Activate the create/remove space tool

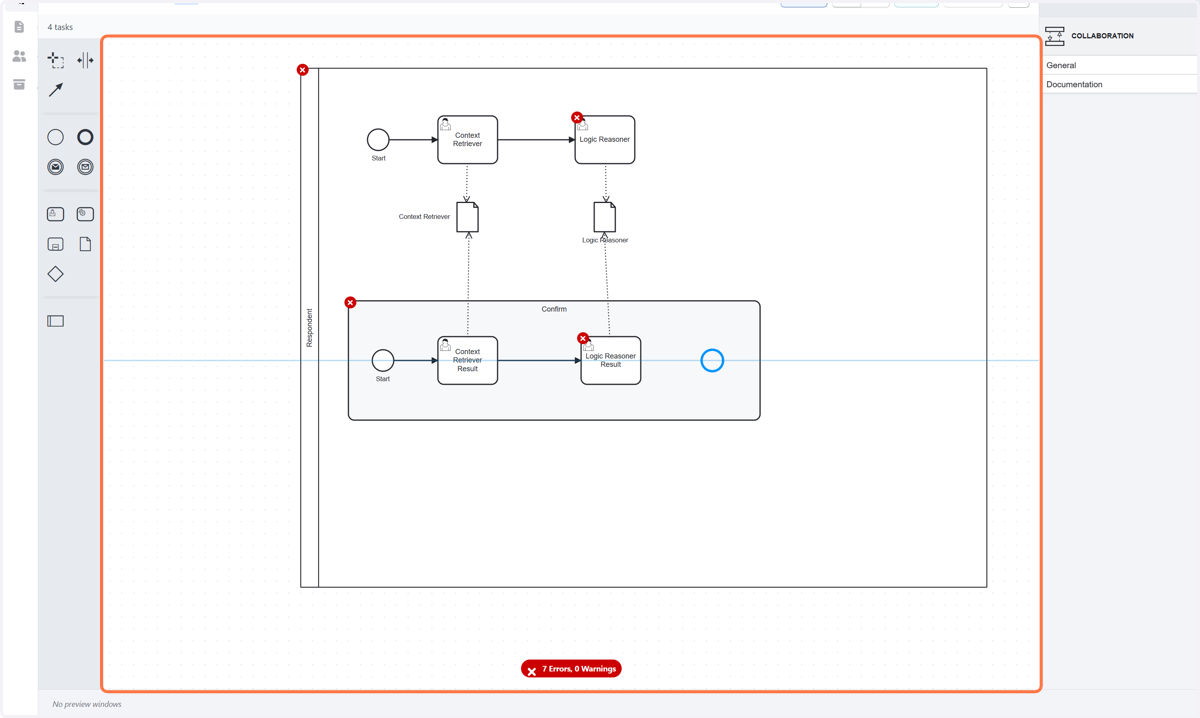[x=85, y=61]
